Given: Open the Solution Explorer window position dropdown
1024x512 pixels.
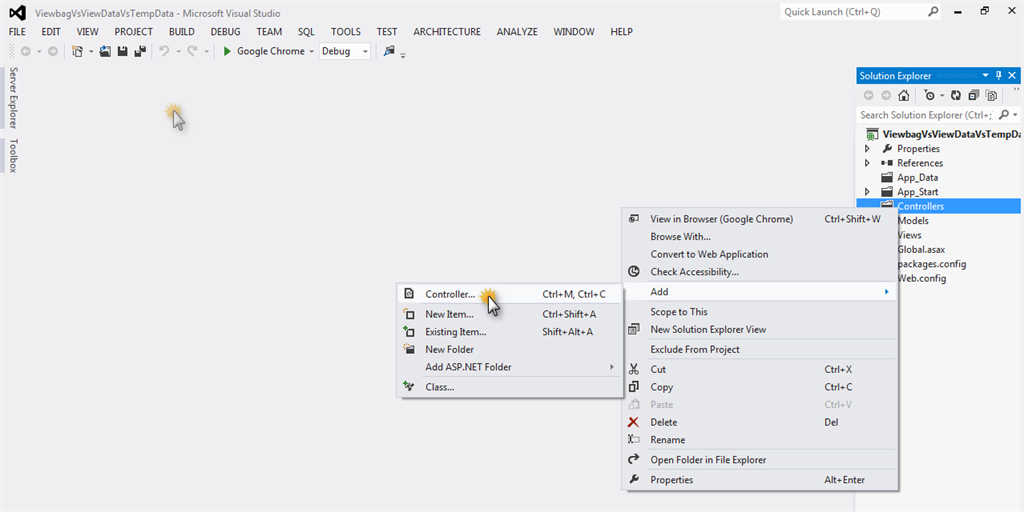Looking at the screenshot, I should tap(985, 76).
